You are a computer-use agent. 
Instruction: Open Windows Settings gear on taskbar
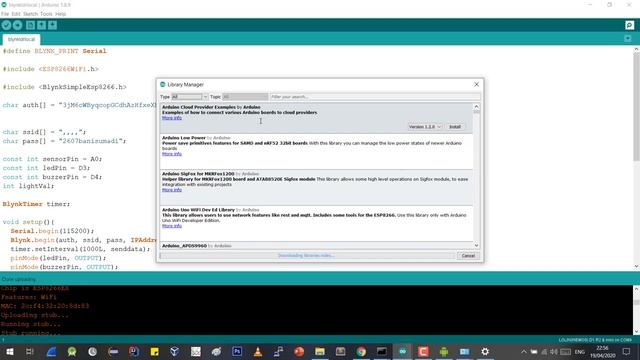(485, 351)
